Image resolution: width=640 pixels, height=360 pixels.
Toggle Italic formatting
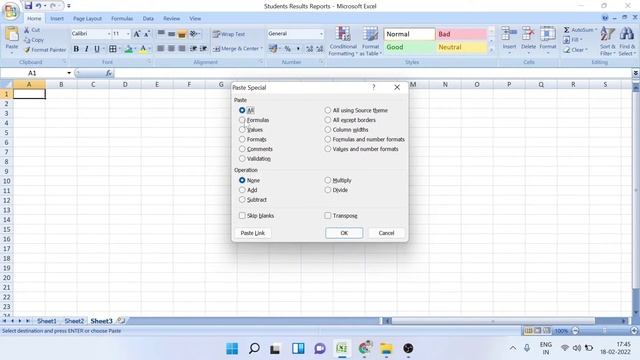click(87, 49)
